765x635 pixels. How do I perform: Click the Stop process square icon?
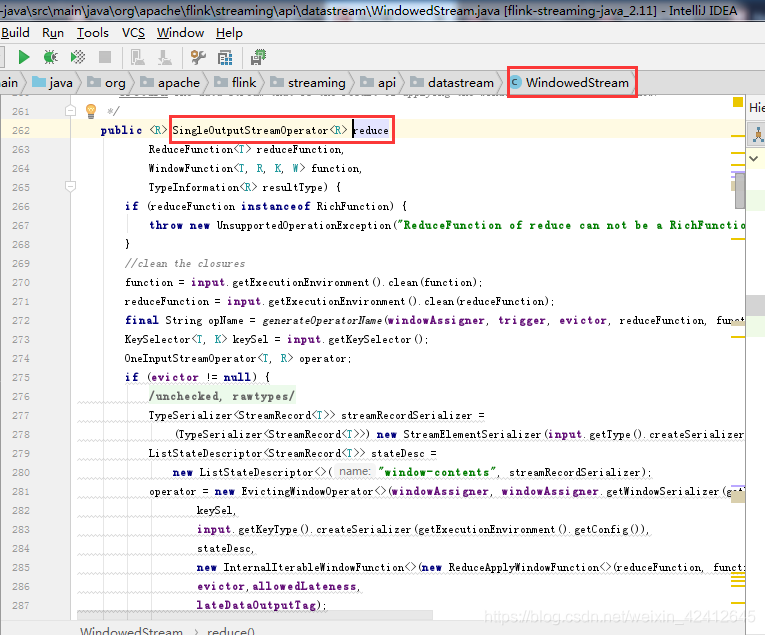coord(105,57)
